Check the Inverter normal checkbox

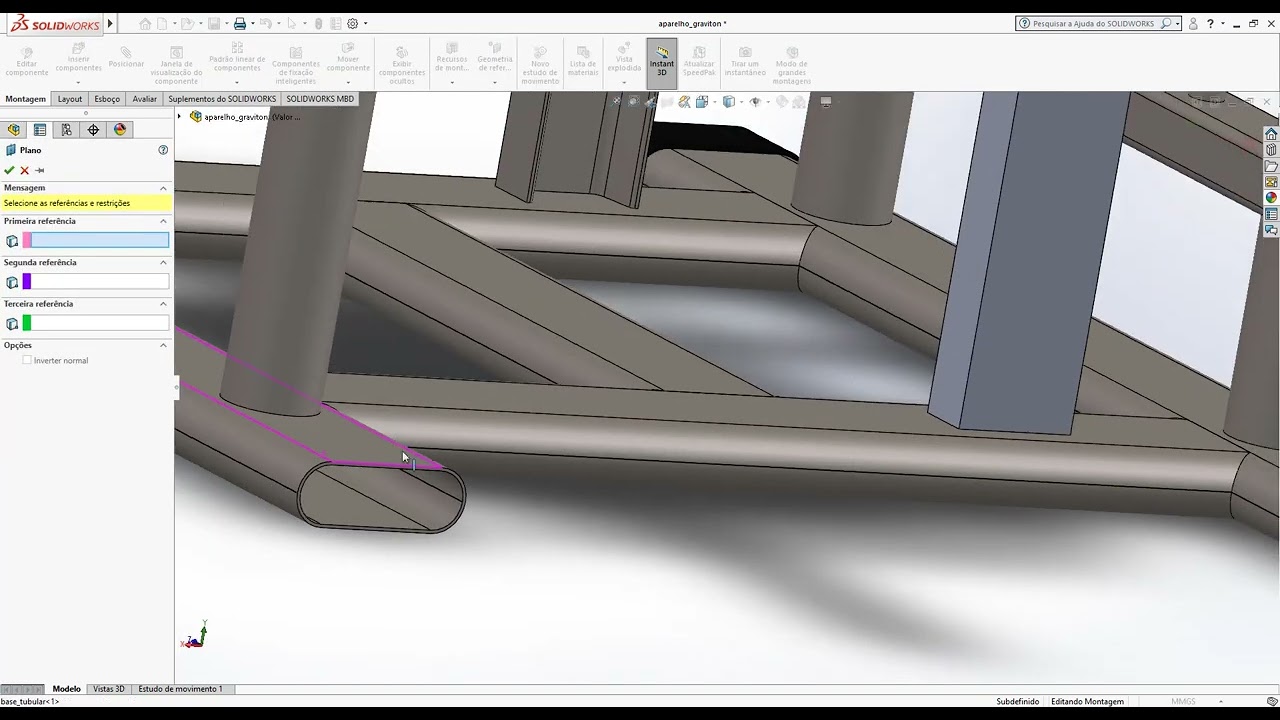click(27, 360)
